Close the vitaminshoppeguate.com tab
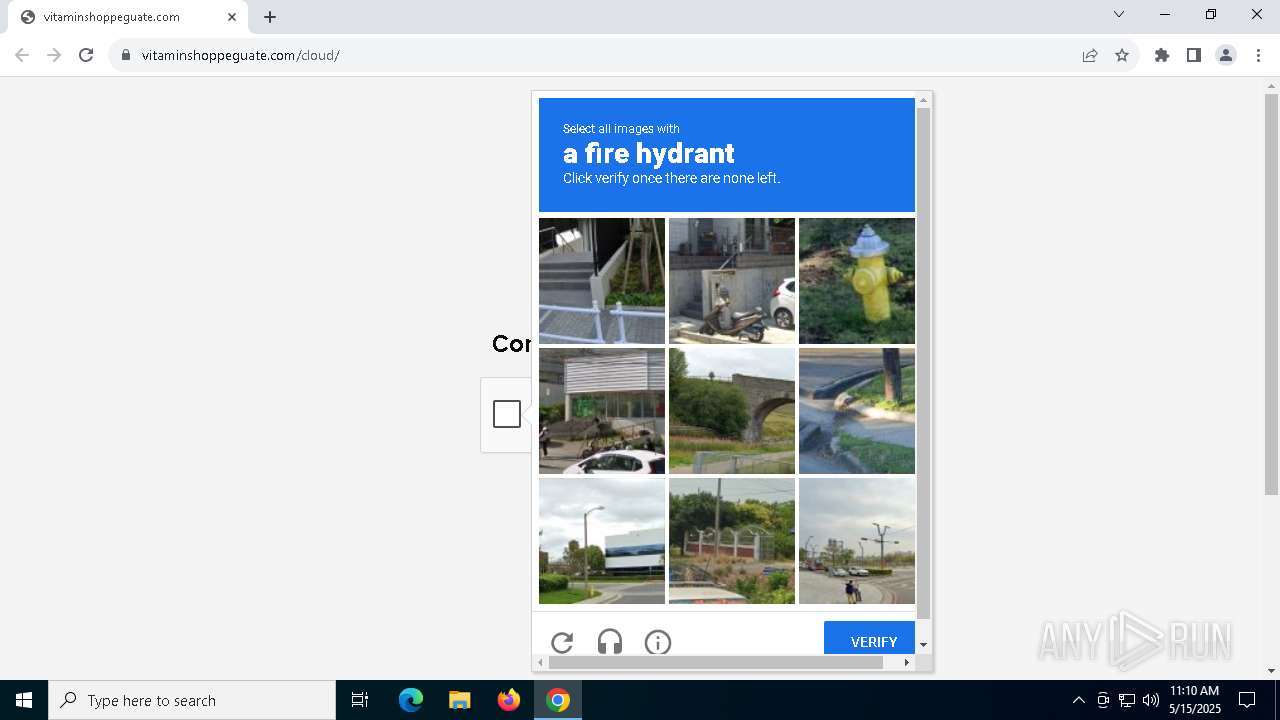The height and width of the screenshot is (720, 1280). 232,17
